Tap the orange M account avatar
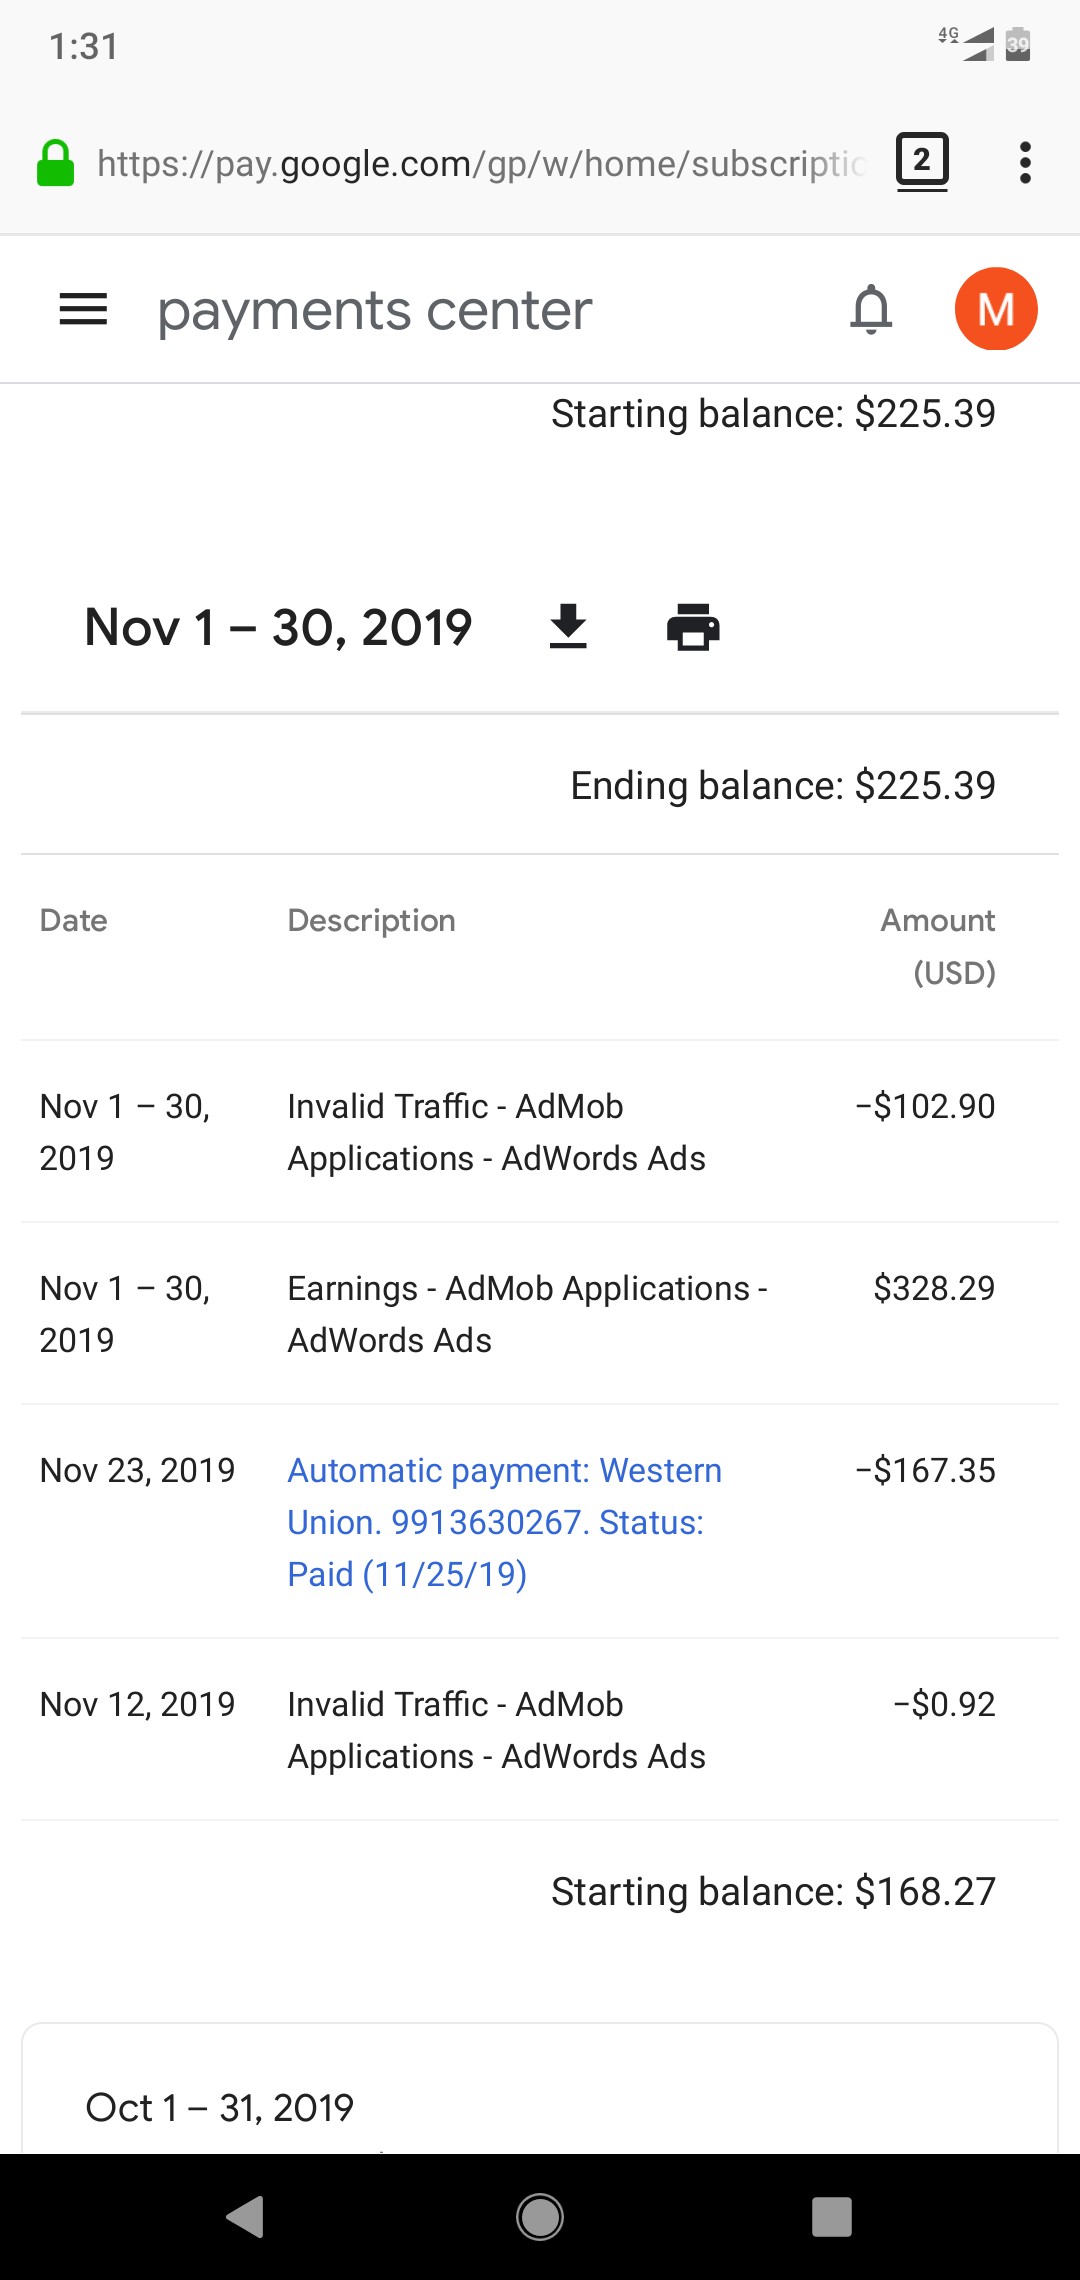Viewport: 1080px width, 2280px height. [x=995, y=310]
